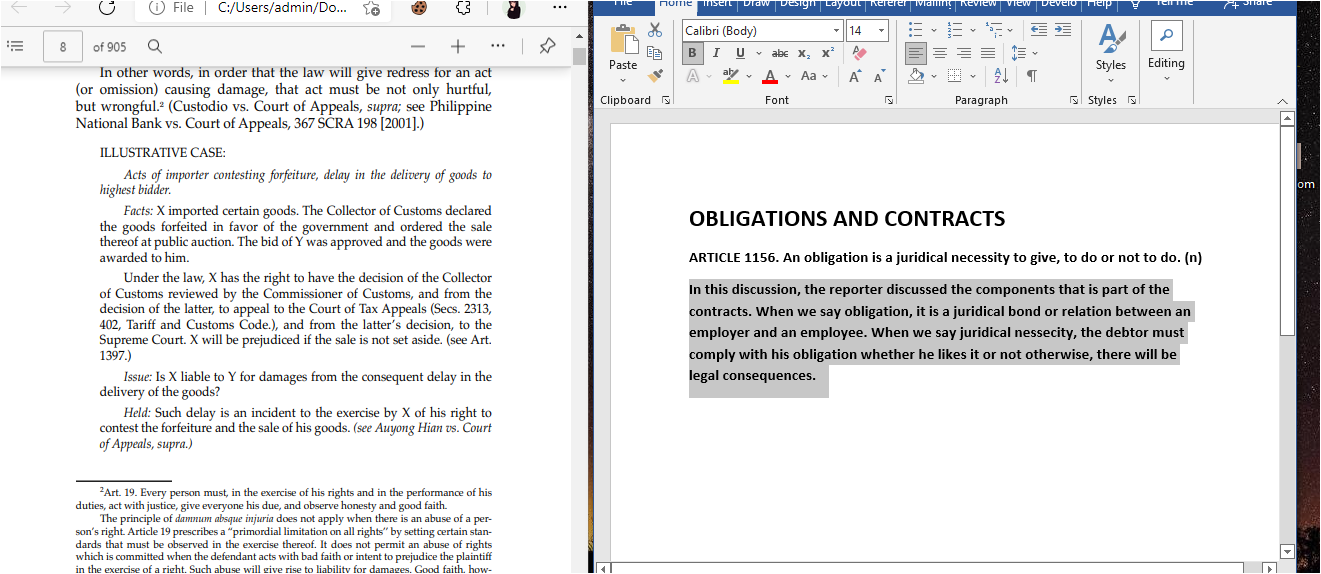Open the Styles gallery icon

click(x=1111, y=38)
